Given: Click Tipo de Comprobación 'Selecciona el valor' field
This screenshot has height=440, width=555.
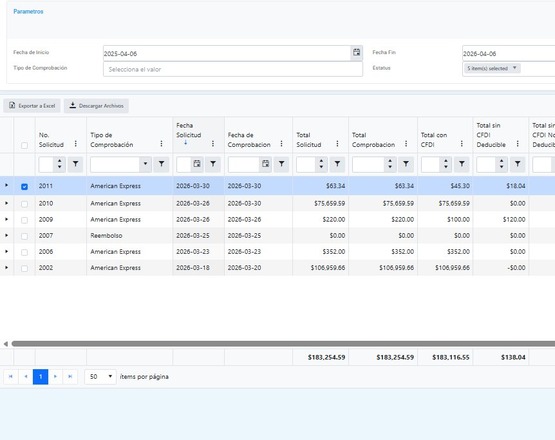Looking at the screenshot, I should pyautogui.click(x=233, y=69).
